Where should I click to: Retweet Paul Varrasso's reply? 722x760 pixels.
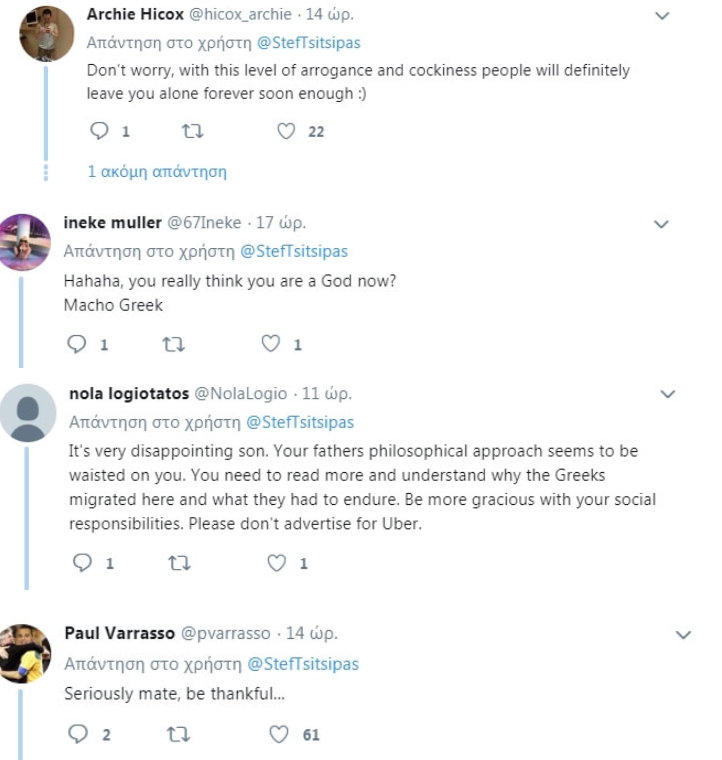(178, 735)
